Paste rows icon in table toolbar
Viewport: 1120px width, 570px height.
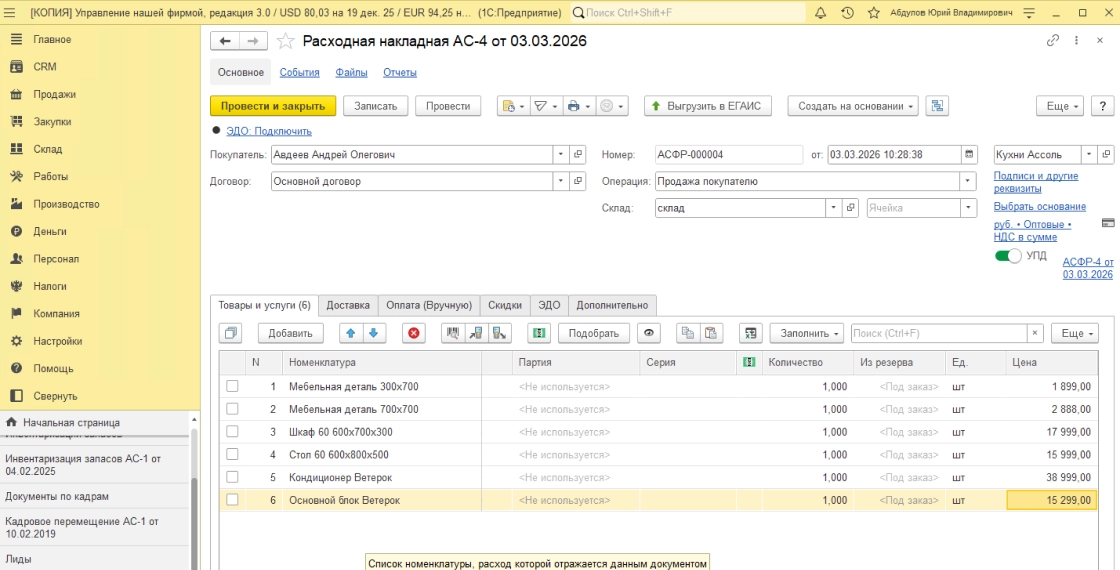coord(711,333)
